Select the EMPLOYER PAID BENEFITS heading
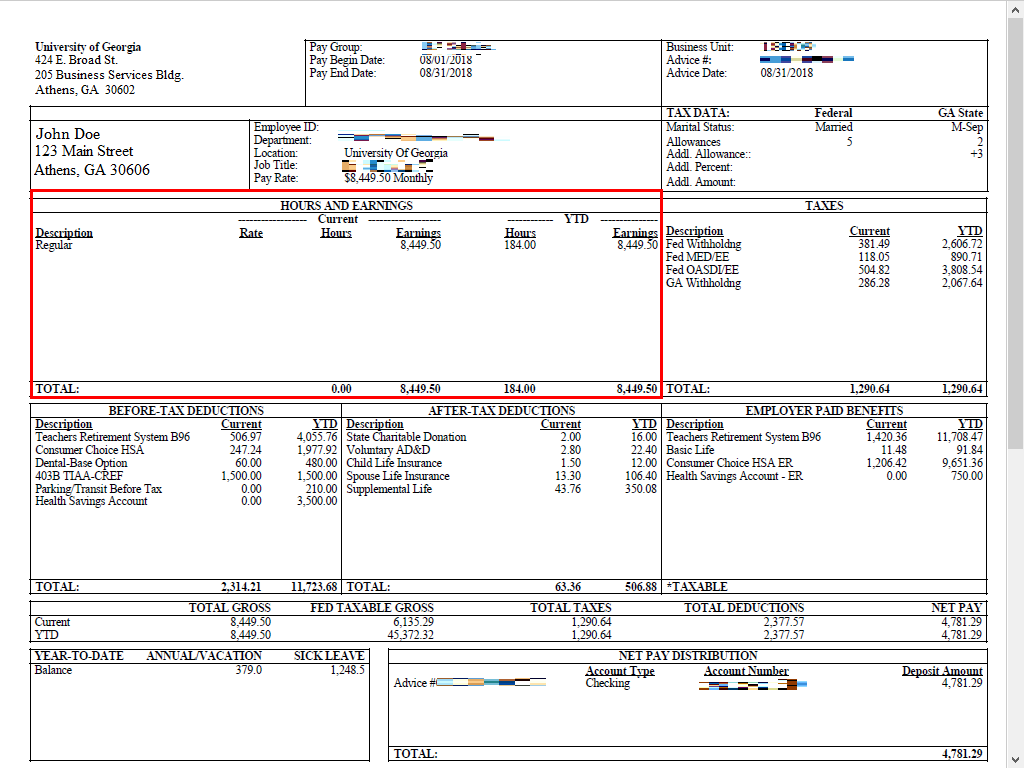 [x=824, y=411]
